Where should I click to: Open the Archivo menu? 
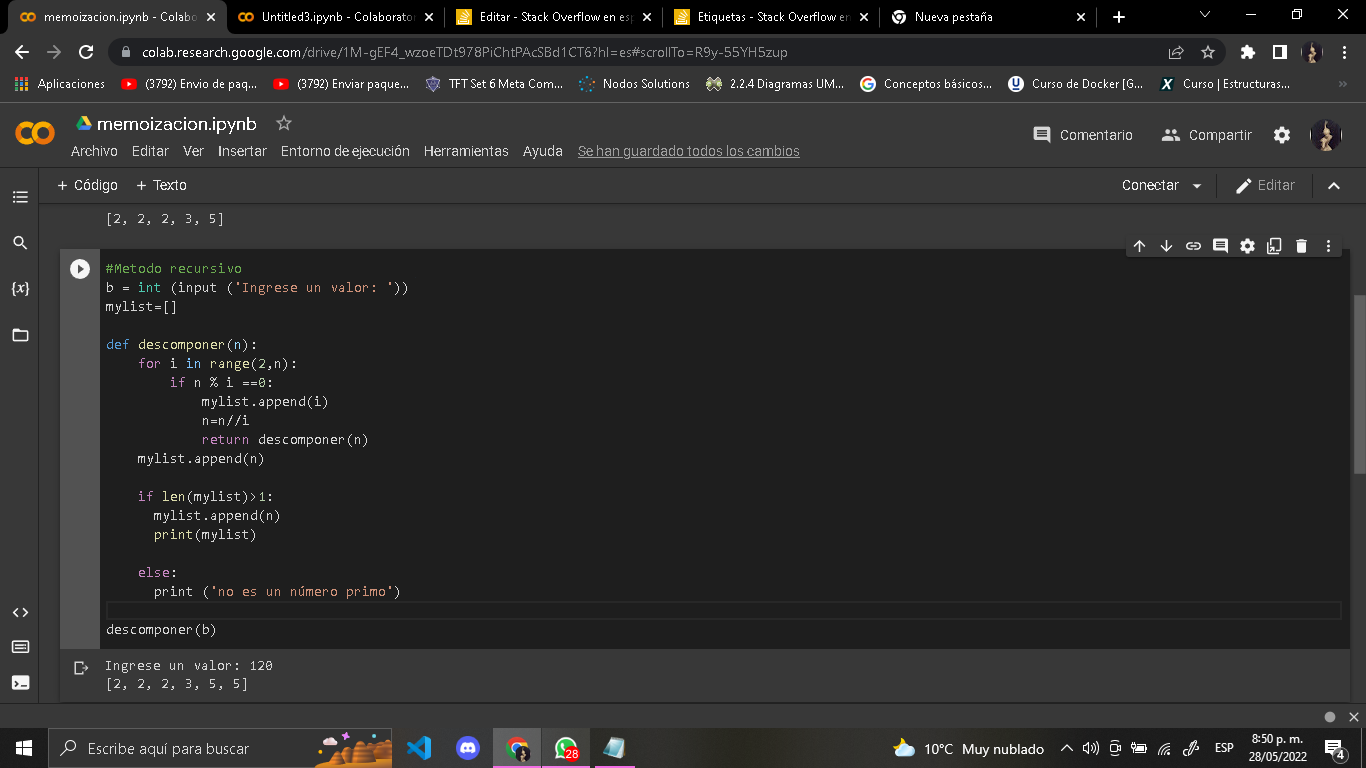coord(94,151)
